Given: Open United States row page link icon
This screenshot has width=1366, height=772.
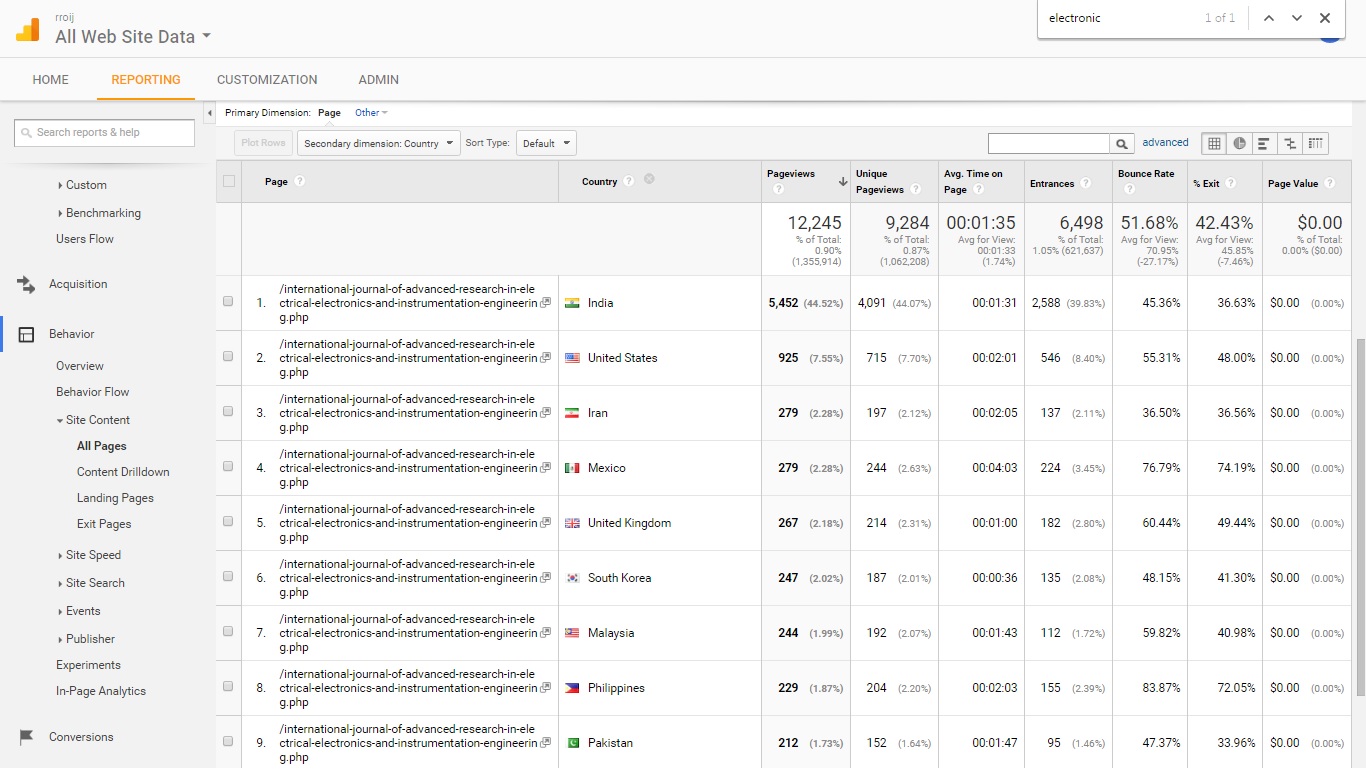Looking at the screenshot, I should click(545, 358).
